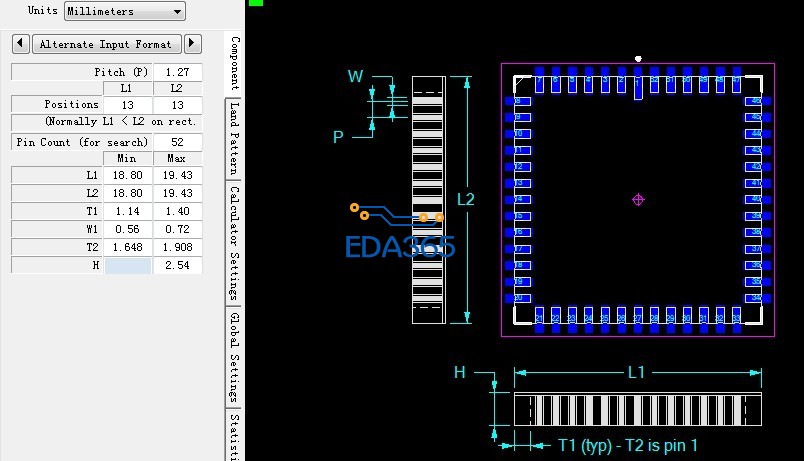Edit the L1 Min value 18.80
The width and height of the screenshot is (804, 461).
pos(128,175)
